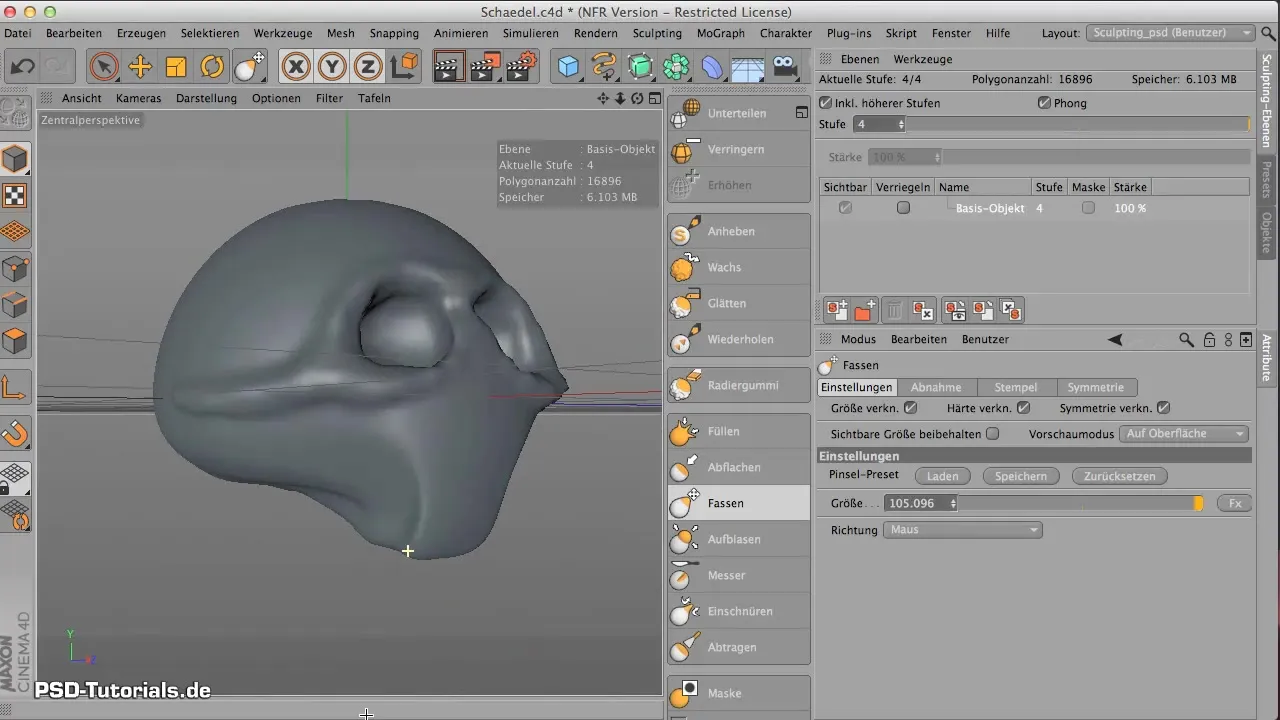Open the Attribute side tab
This screenshot has height=720, width=1280.
[x=1267, y=356]
